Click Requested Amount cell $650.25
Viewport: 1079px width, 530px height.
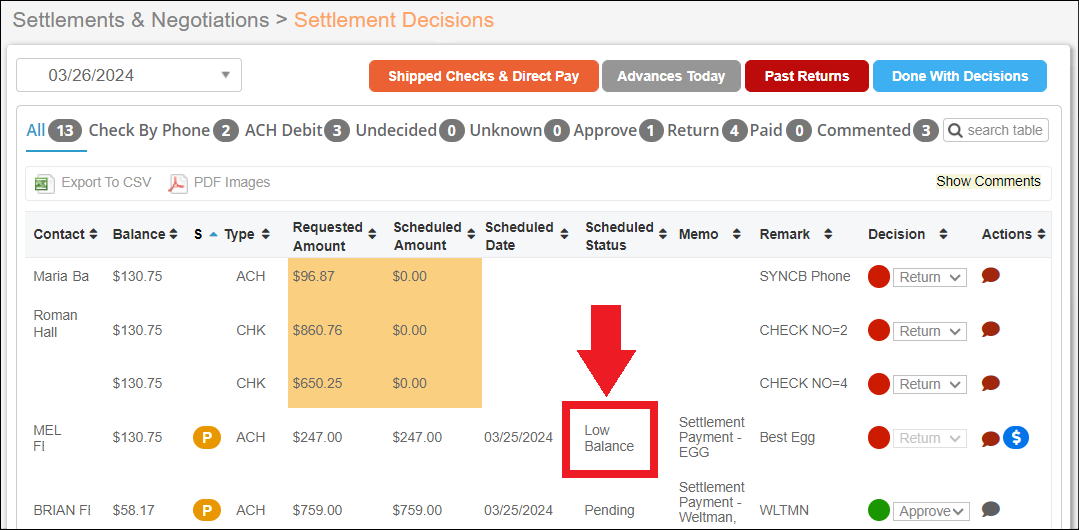(x=317, y=383)
